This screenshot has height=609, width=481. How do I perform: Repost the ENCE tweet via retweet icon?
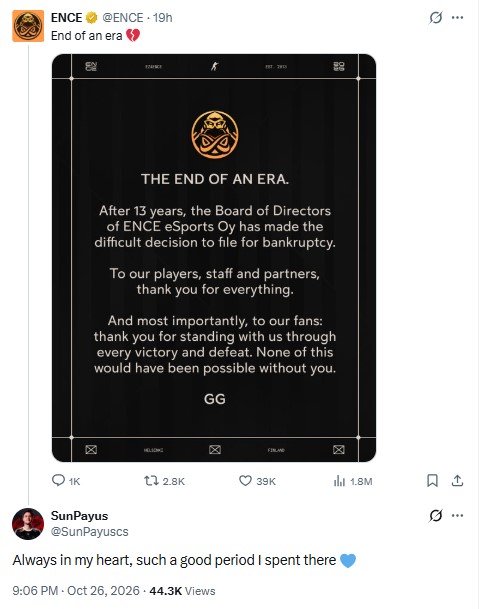[151, 481]
